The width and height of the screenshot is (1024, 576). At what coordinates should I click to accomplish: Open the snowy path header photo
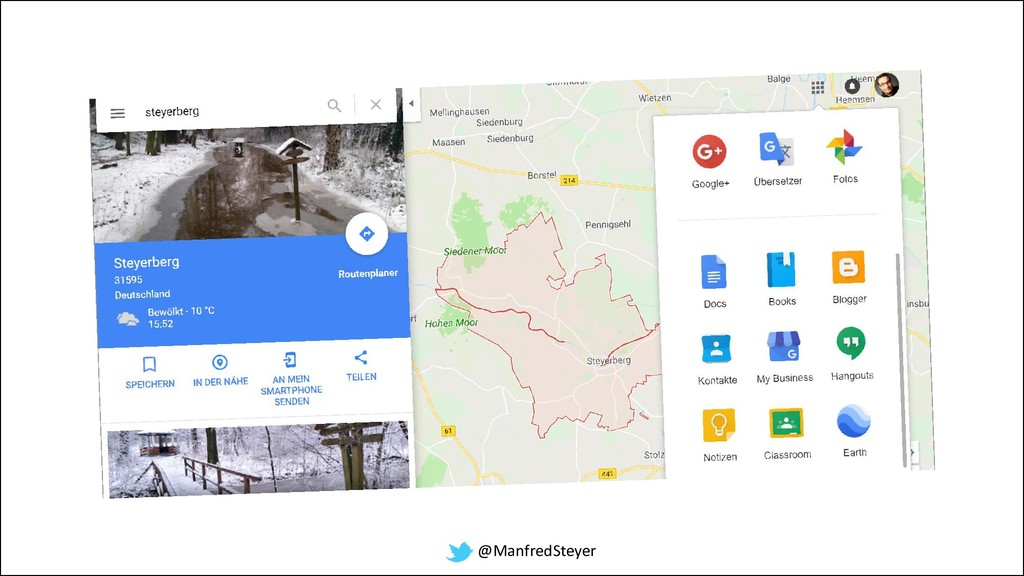coord(248,183)
